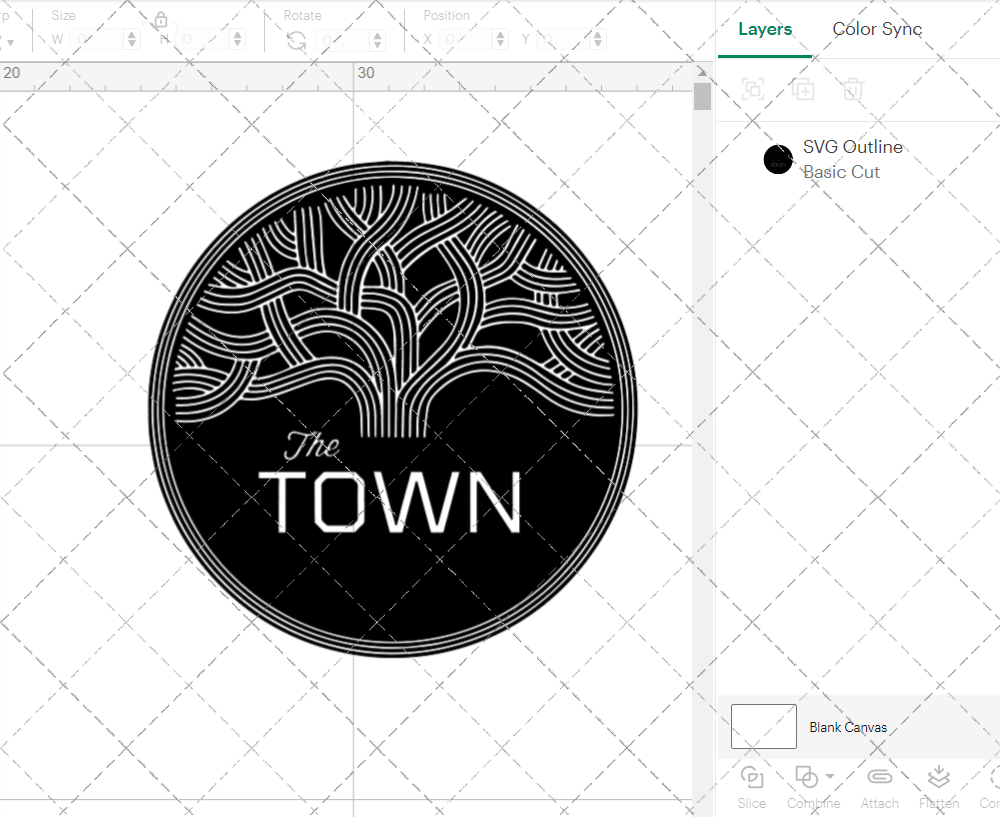Click the Attach paperclip icon
Image resolution: width=1000 pixels, height=817 pixels.
[879, 777]
